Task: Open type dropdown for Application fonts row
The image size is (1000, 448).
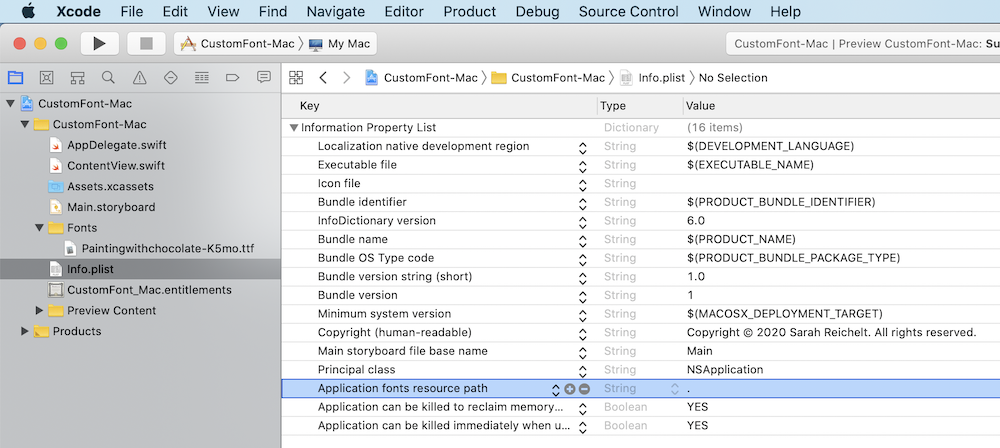Action: (674, 389)
